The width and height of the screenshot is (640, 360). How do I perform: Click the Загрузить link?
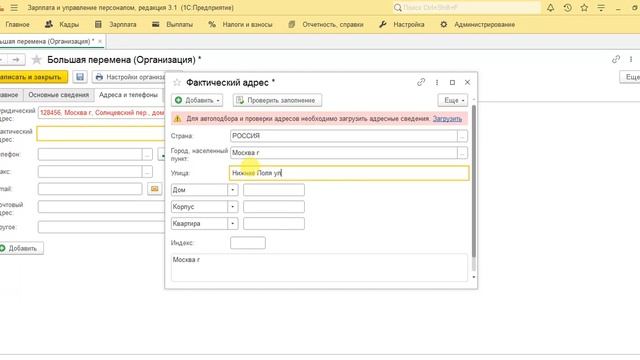pos(447,119)
